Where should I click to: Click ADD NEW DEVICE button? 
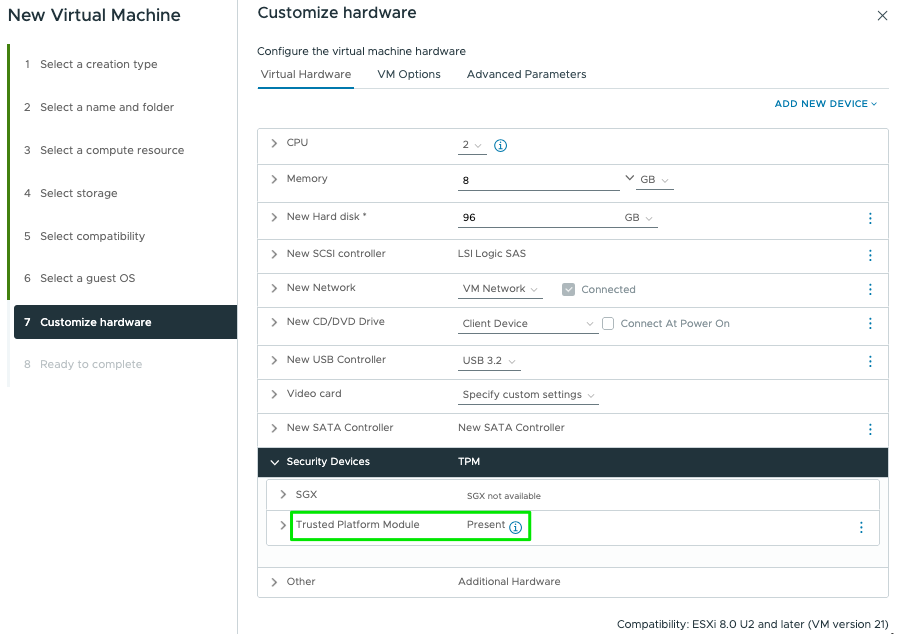click(825, 104)
